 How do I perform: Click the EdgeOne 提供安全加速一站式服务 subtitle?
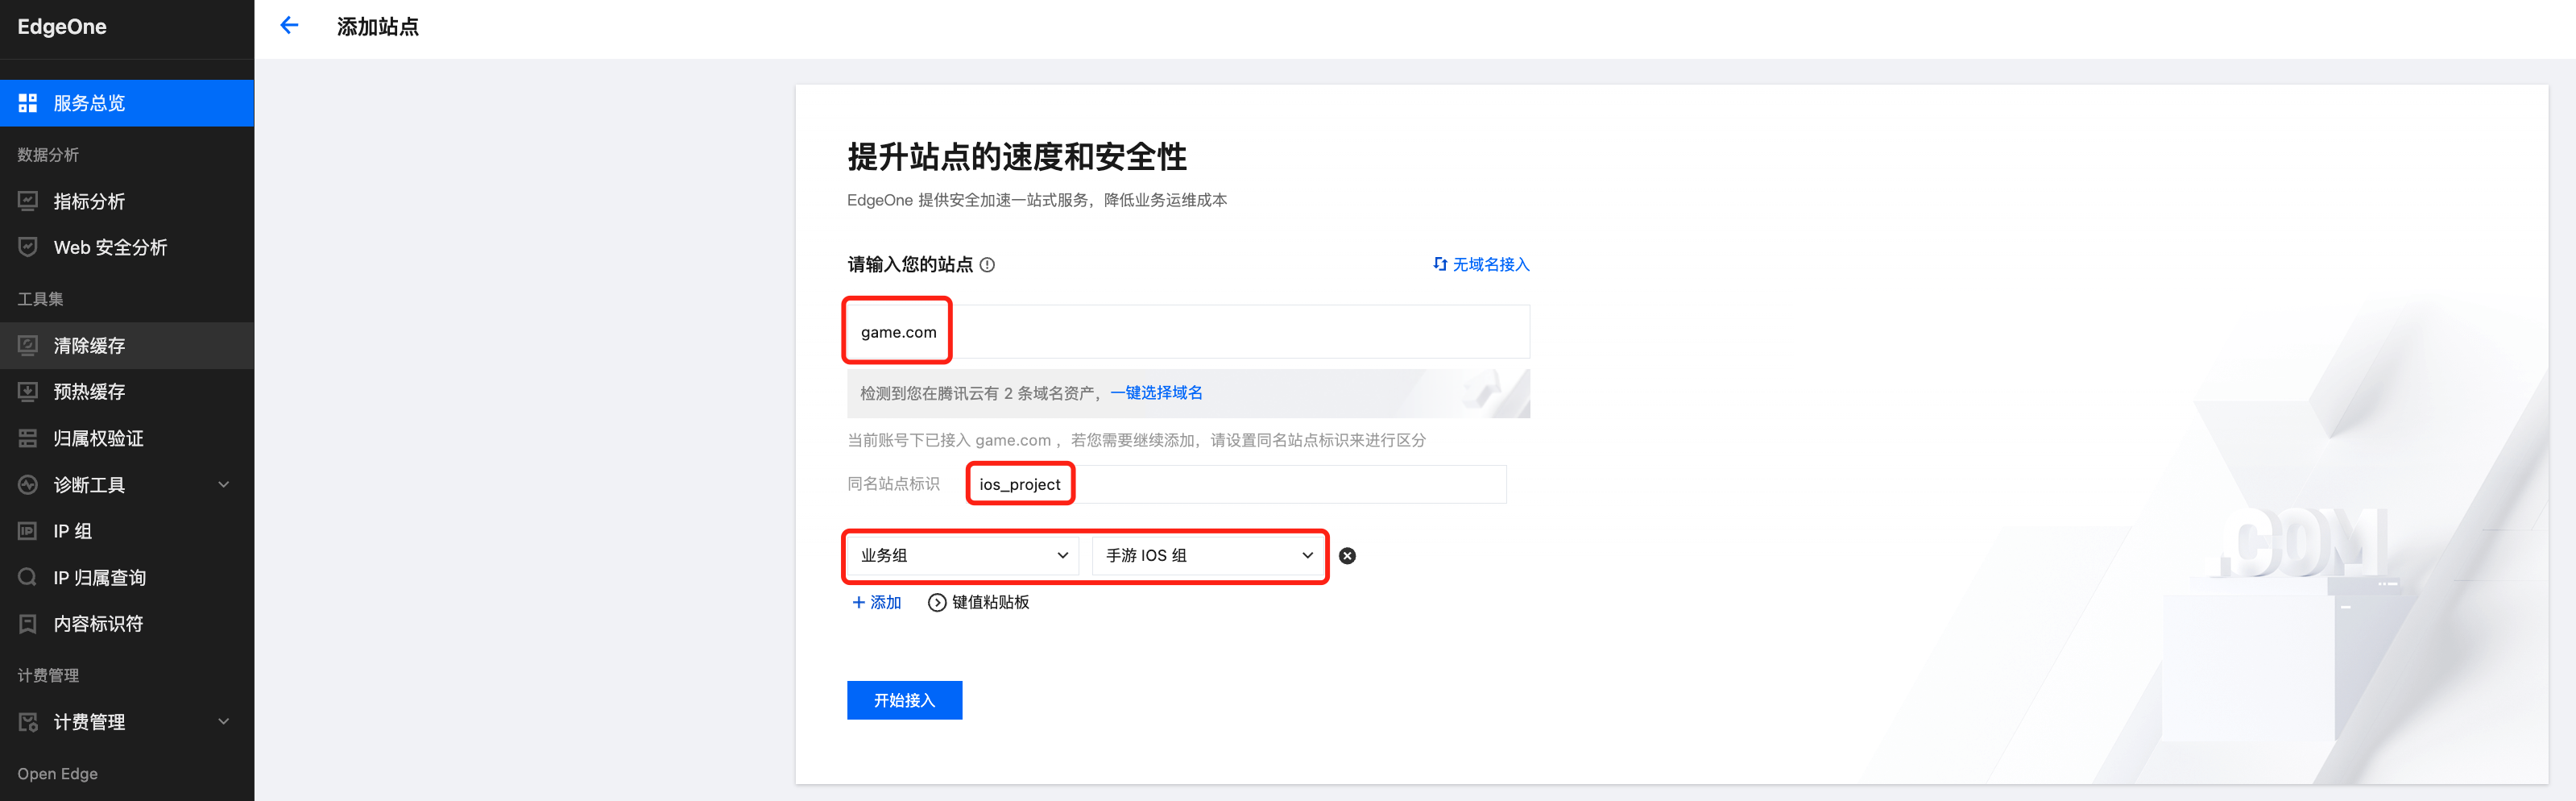point(1037,200)
